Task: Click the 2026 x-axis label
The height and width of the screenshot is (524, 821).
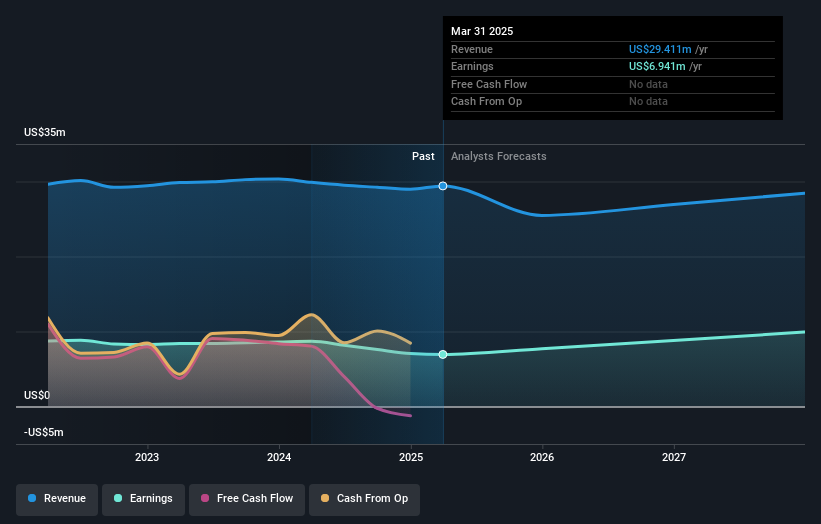Action: coord(542,457)
